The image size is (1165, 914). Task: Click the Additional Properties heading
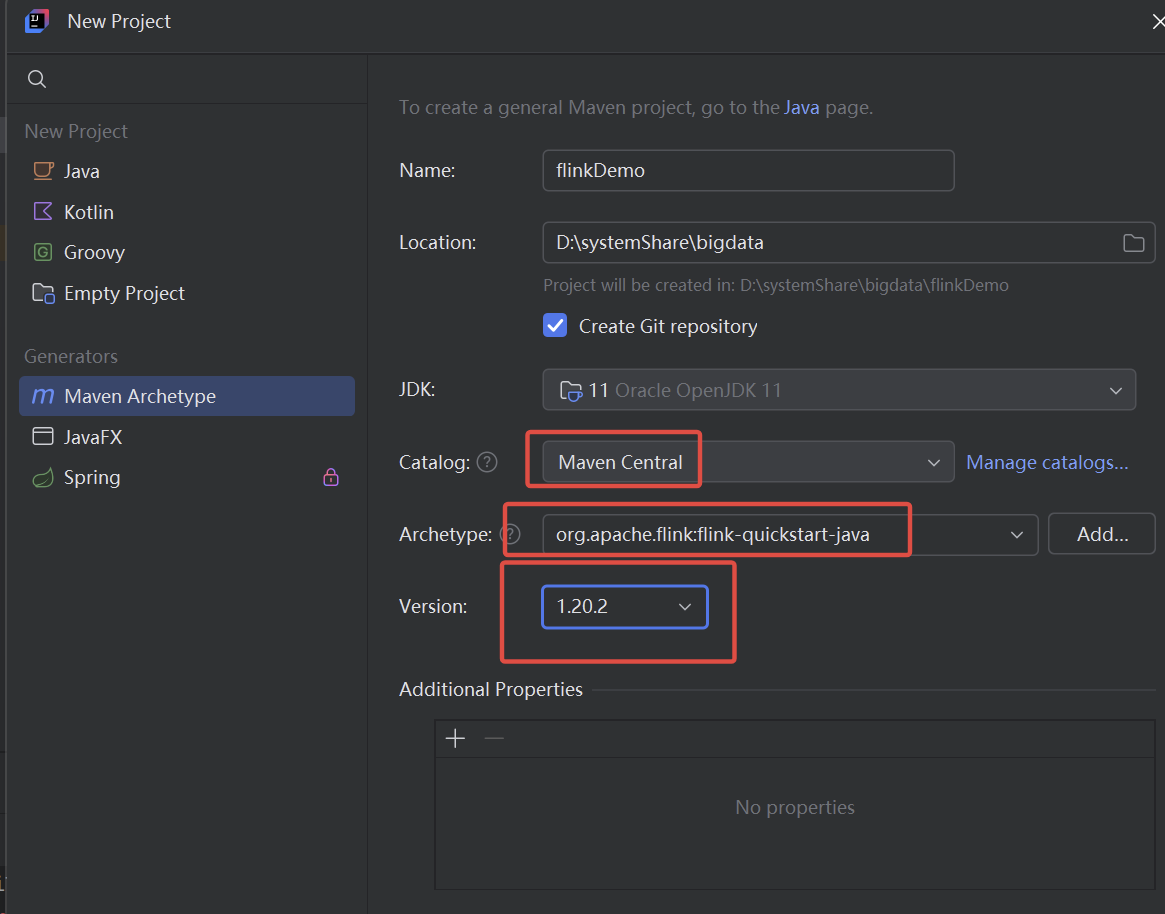[x=490, y=690]
